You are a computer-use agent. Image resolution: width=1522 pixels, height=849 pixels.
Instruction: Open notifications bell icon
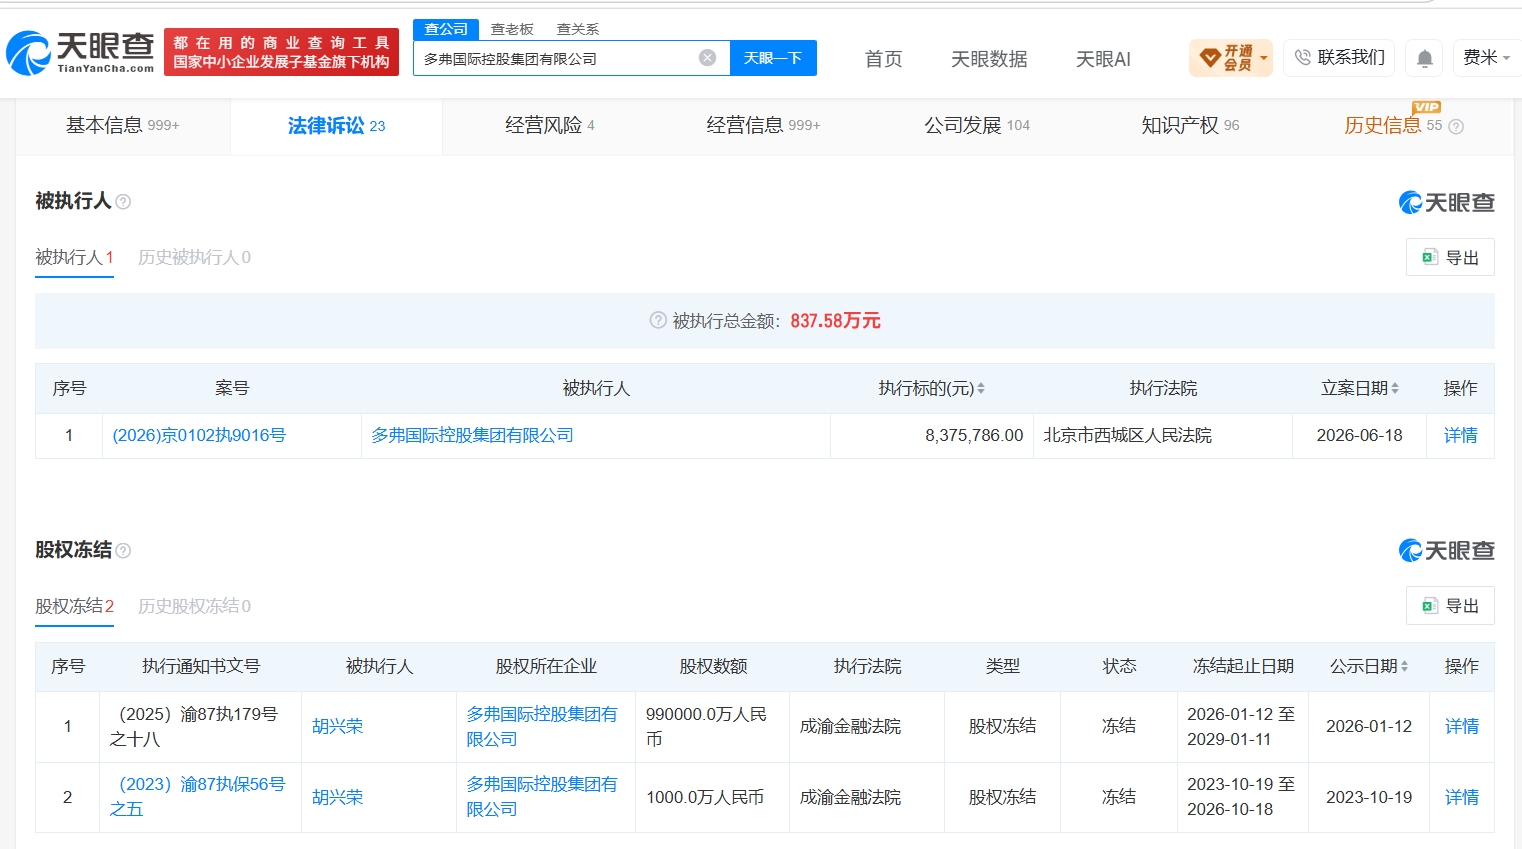(1425, 59)
